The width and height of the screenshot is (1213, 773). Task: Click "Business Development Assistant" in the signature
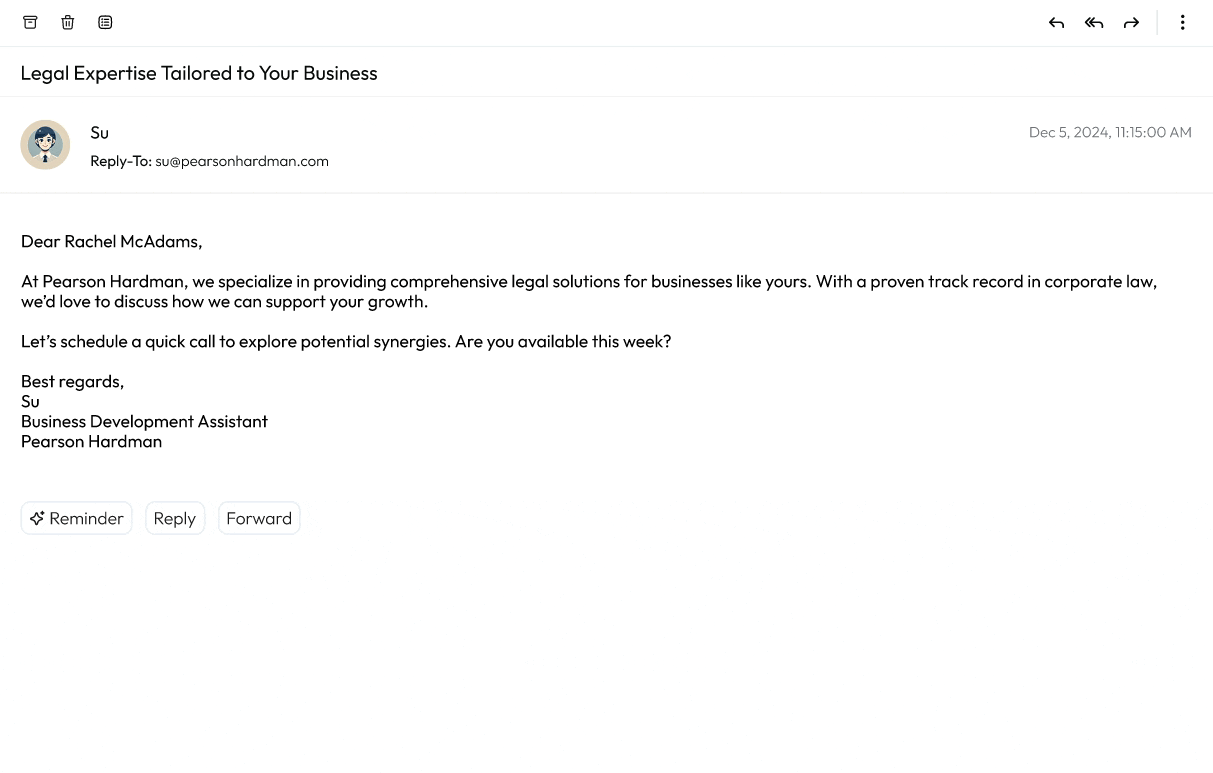[144, 421]
